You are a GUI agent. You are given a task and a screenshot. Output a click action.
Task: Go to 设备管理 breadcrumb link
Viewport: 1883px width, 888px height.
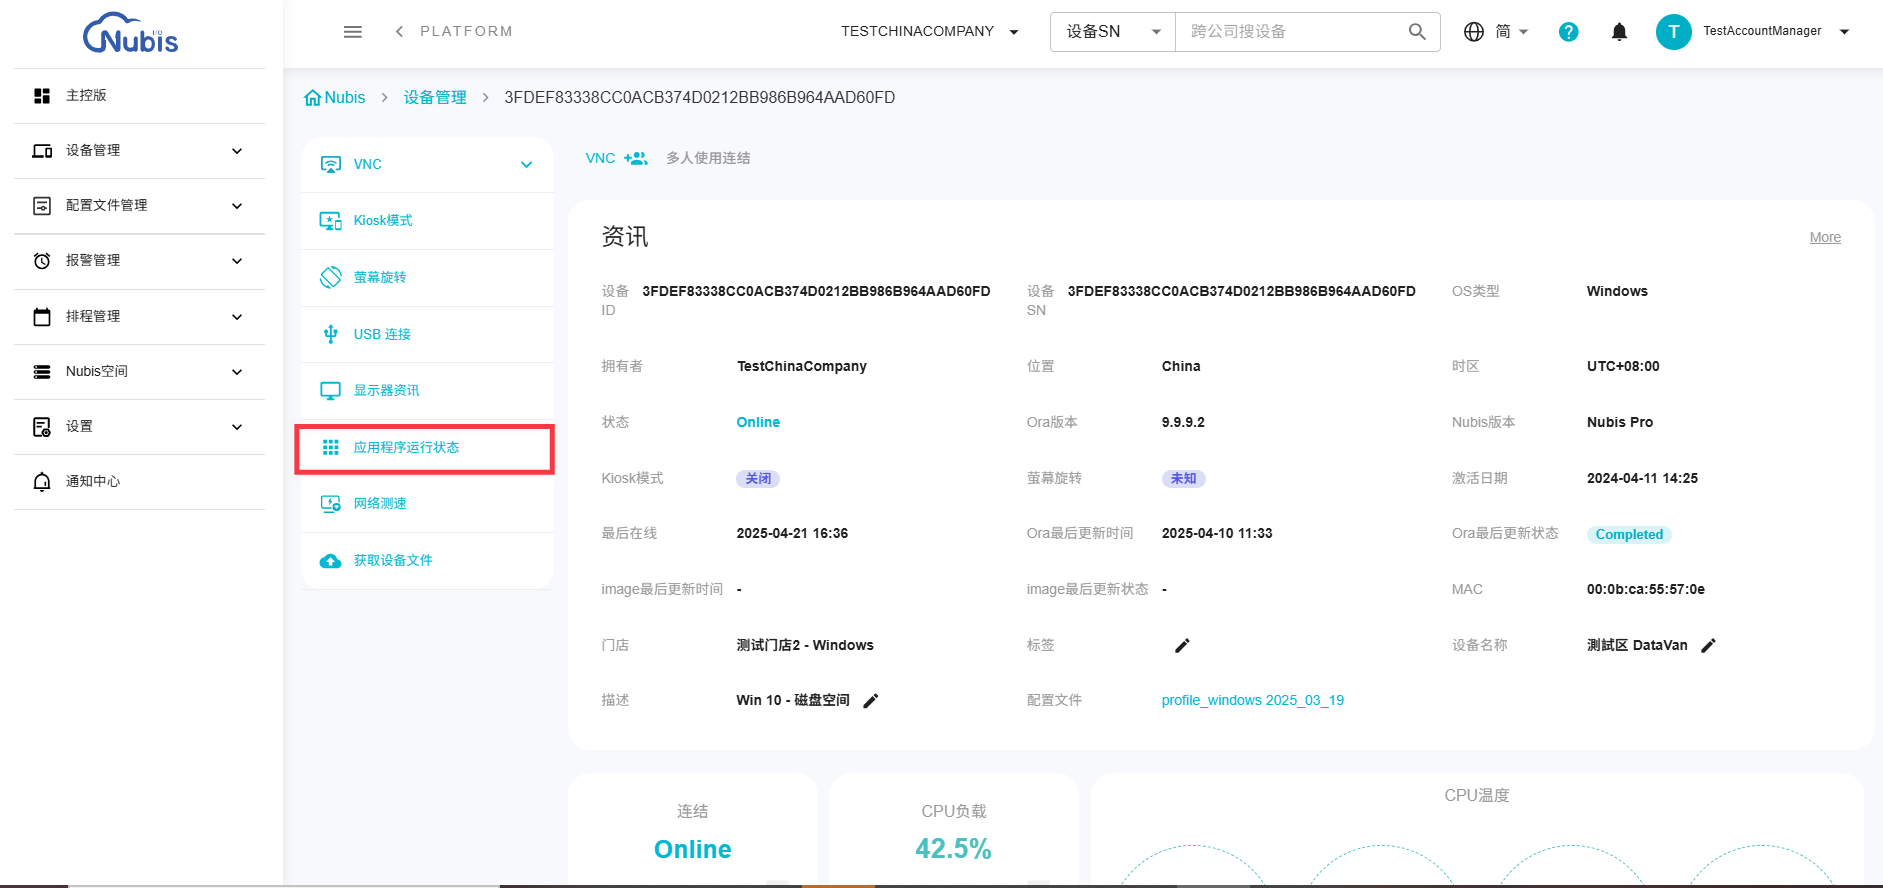(x=435, y=98)
